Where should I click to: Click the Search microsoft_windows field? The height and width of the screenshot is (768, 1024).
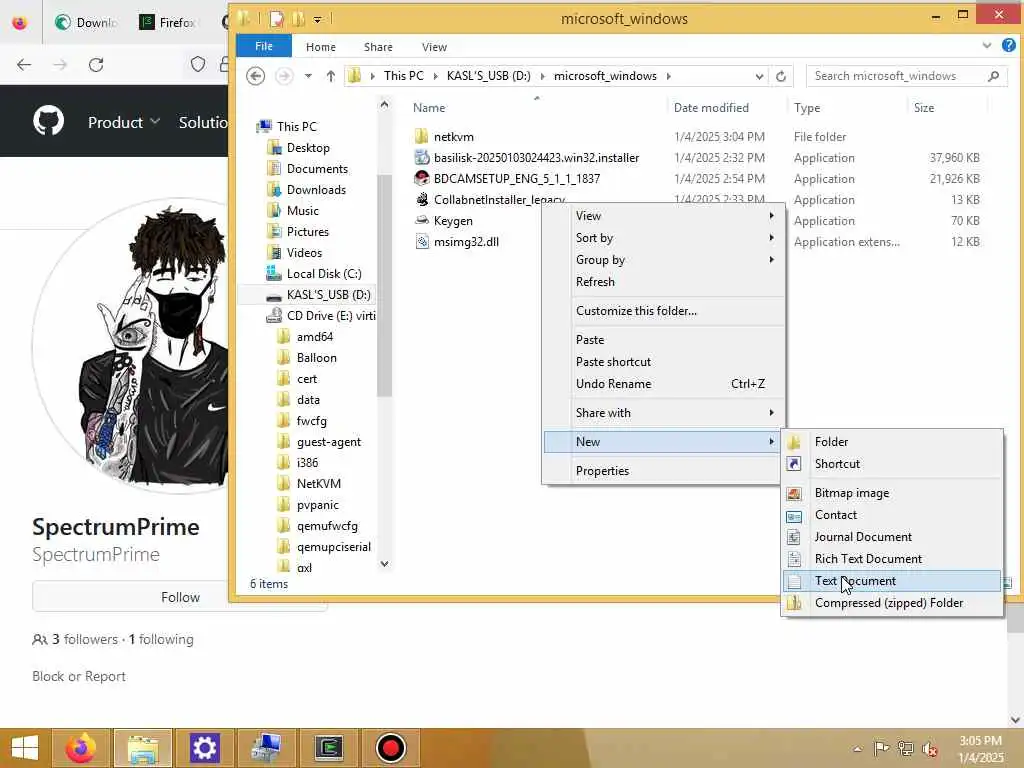(897, 76)
